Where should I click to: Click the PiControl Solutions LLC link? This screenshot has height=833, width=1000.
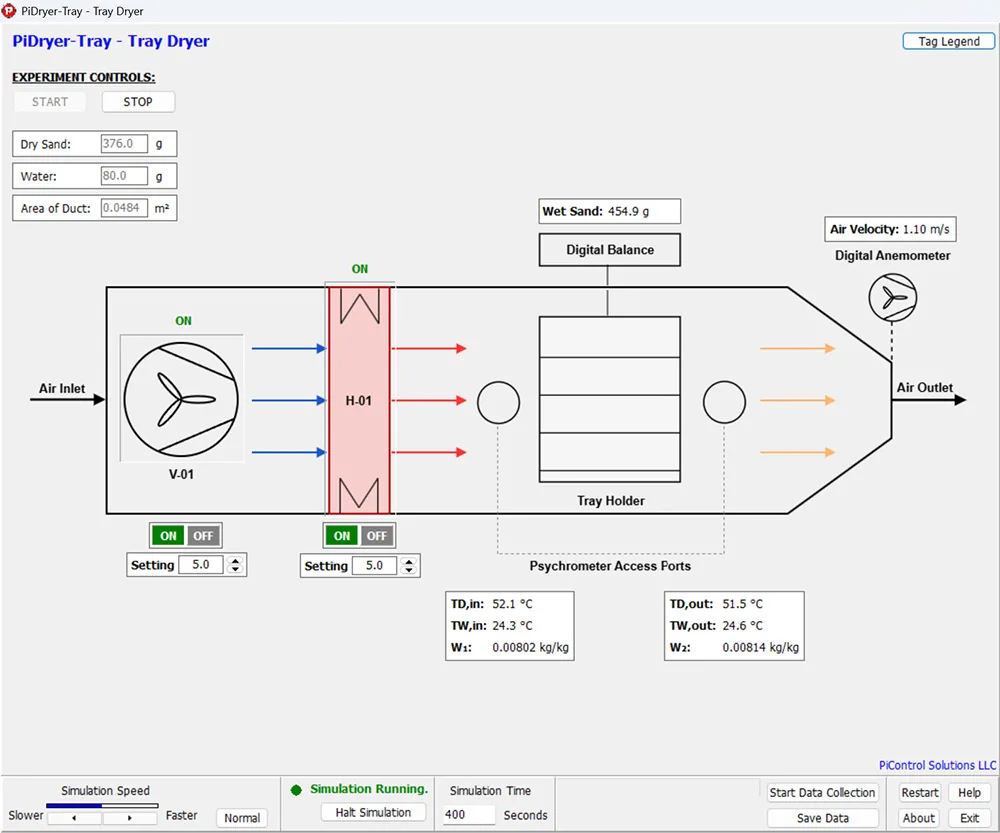click(x=937, y=765)
